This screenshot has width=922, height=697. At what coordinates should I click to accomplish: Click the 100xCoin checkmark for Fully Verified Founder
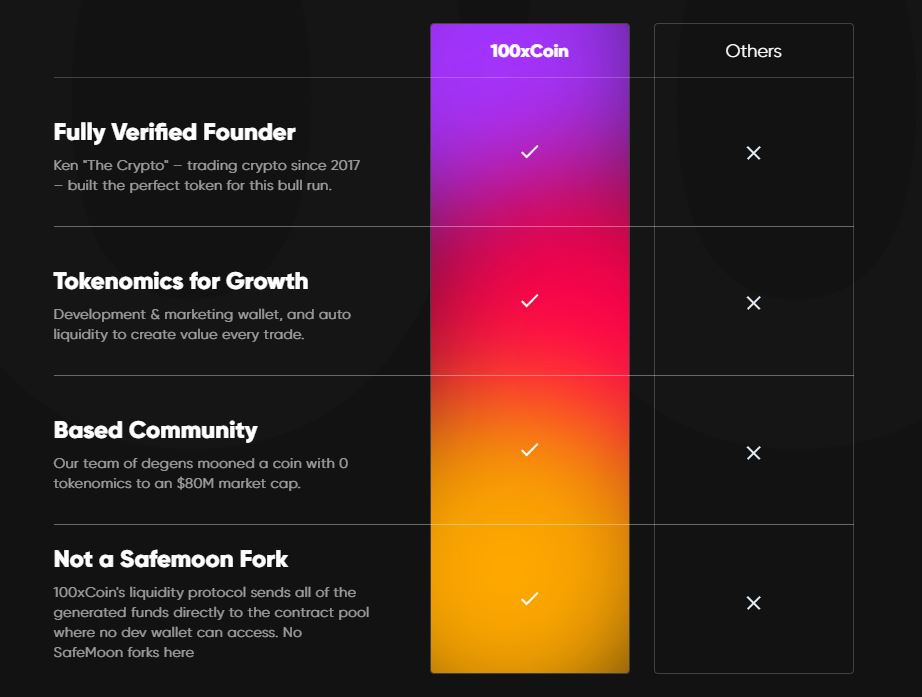coord(530,152)
